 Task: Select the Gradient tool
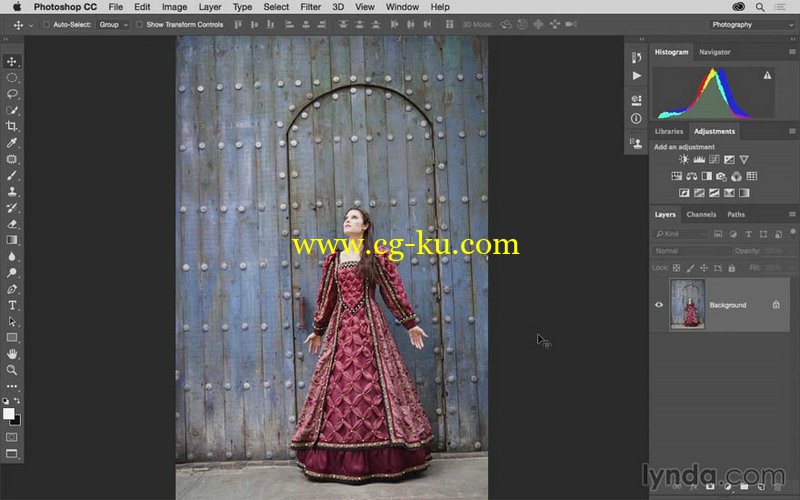[11, 240]
